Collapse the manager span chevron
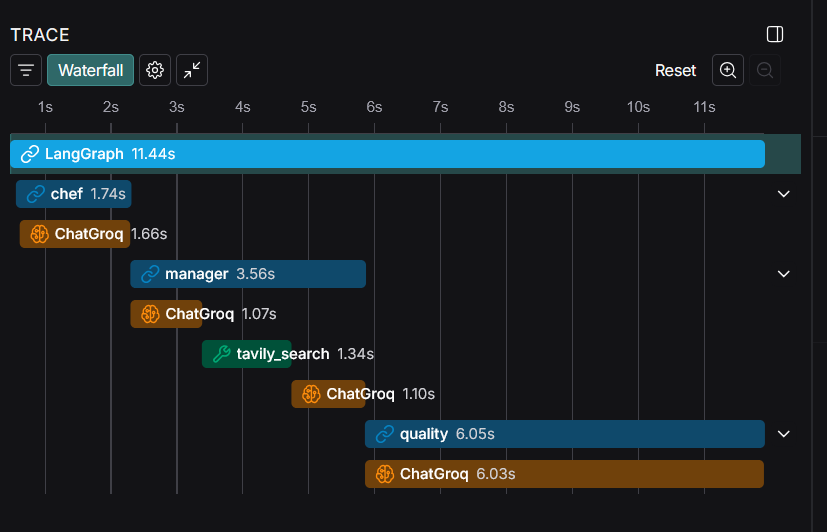The width and height of the screenshot is (827, 532). click(x=784, y=274)
